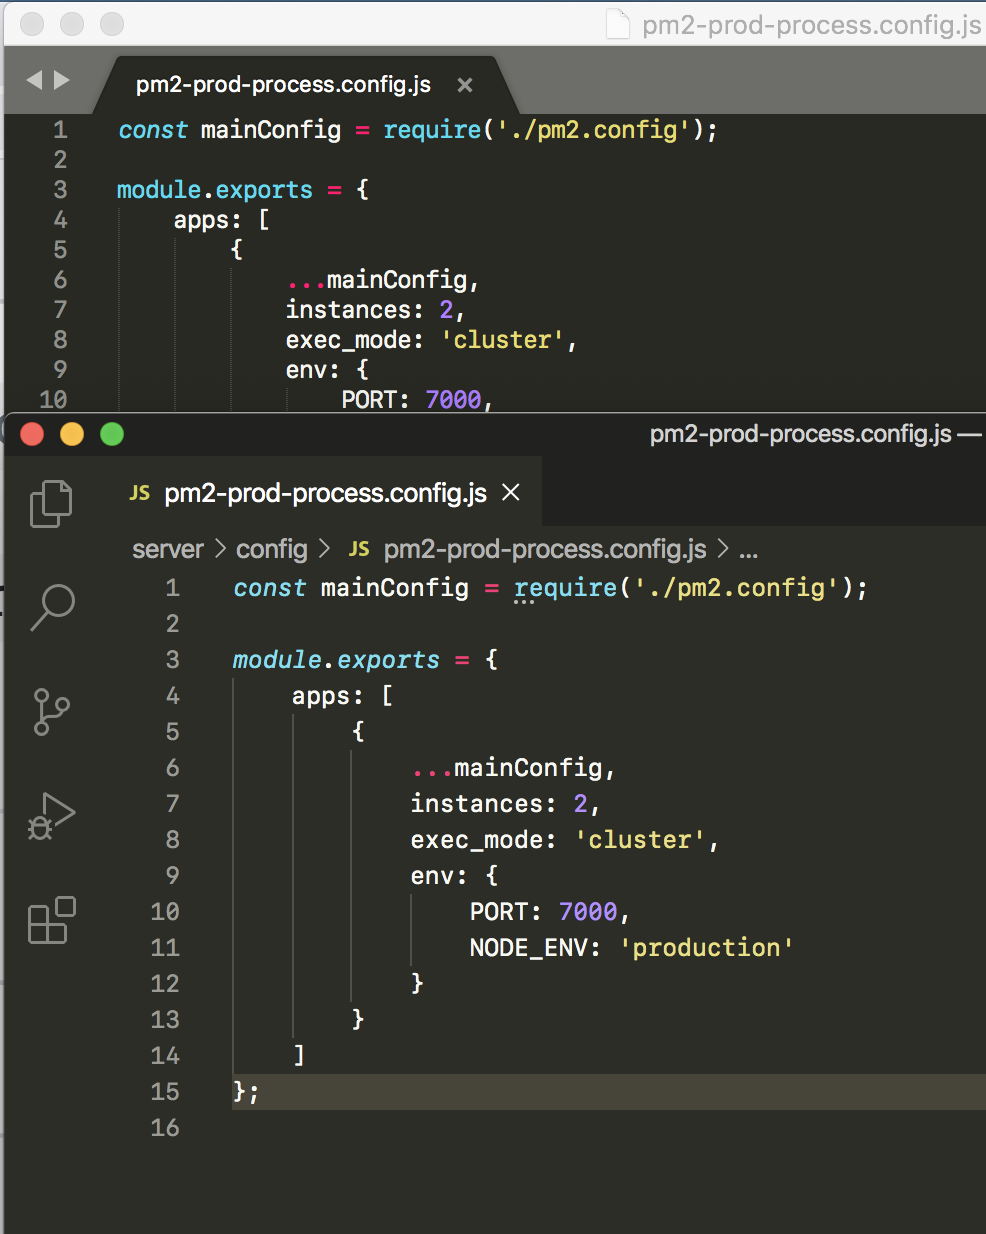Screen dimensions: 986x1234
Task: Click Sublime Text window title pm2-prod-process.config.js
Action: (x=812, y=25)
